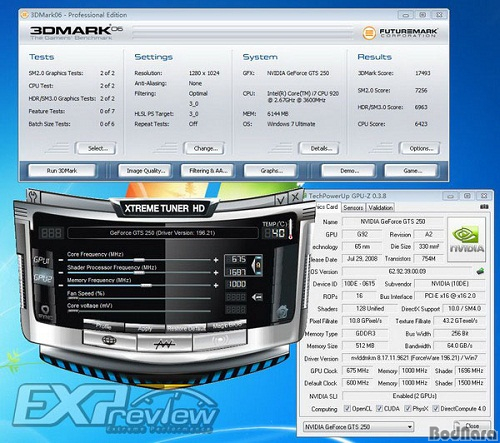500x443 pixels.
Task: Click the Memory Frequency slider handle
Action: point(146,285)
